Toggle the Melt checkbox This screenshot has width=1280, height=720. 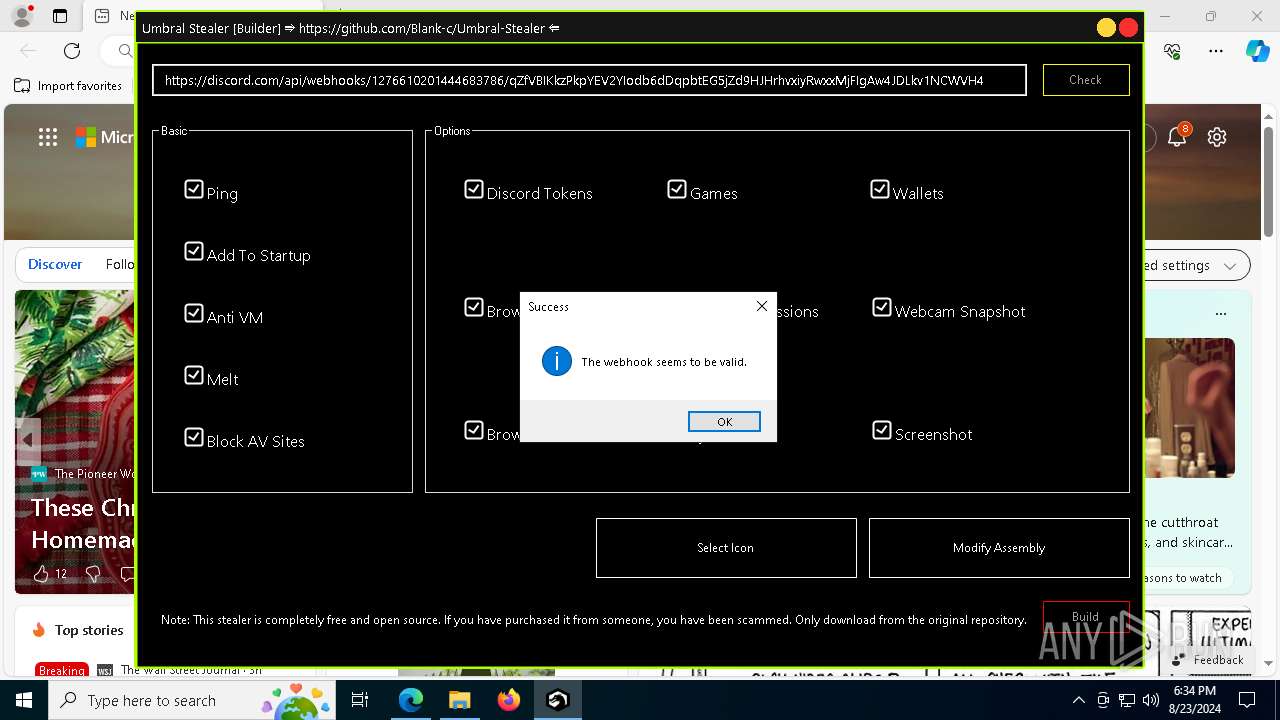194,375
